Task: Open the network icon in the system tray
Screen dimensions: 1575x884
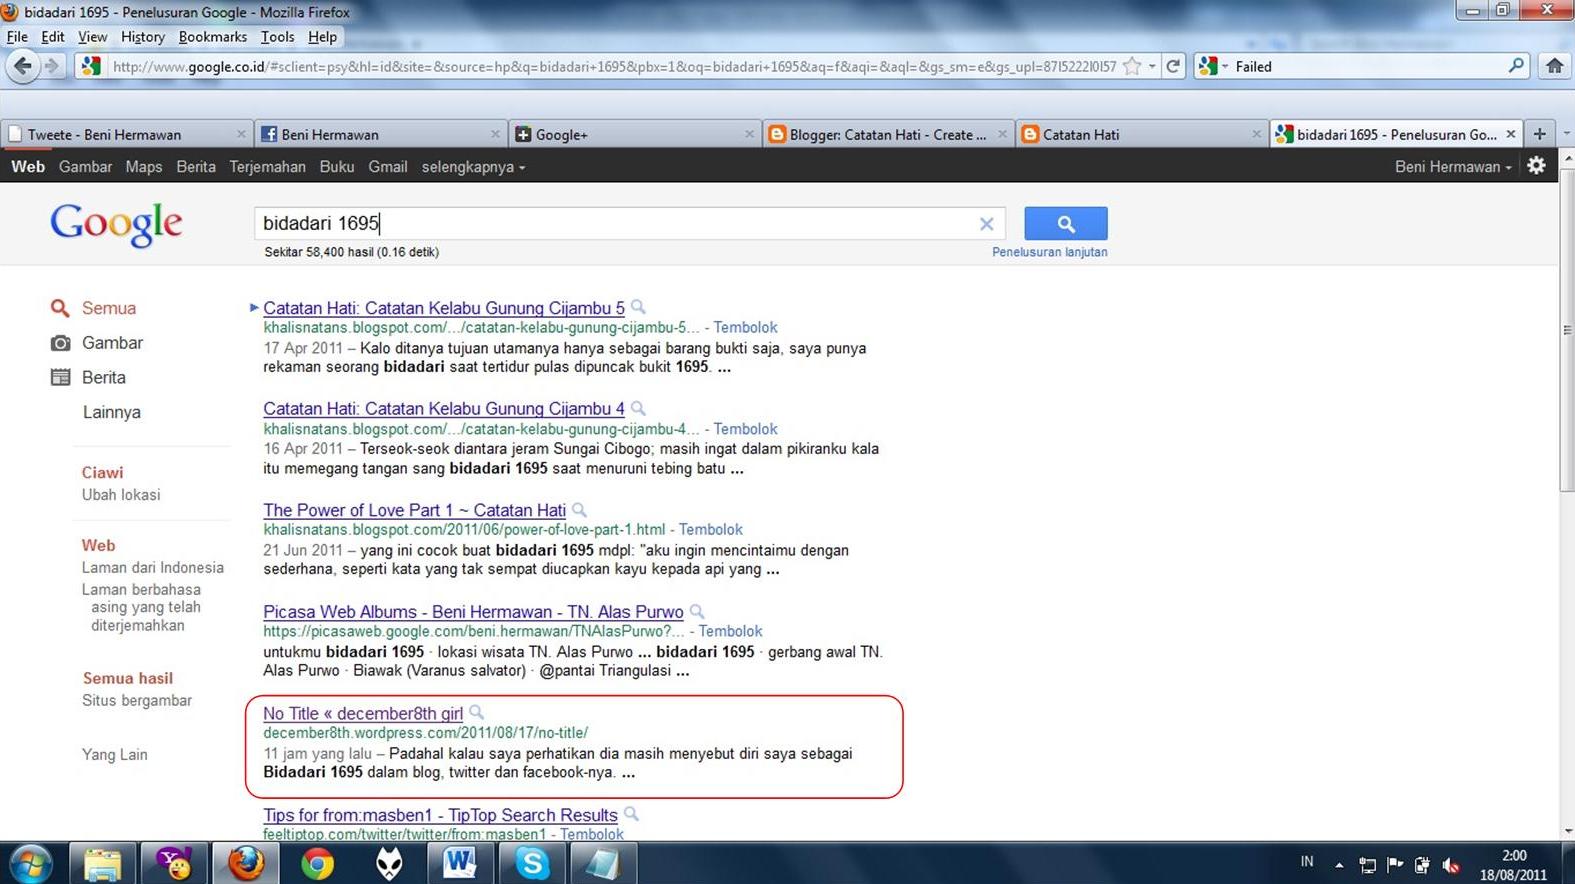Action: pyautogui.click(x=1367, y=865)
